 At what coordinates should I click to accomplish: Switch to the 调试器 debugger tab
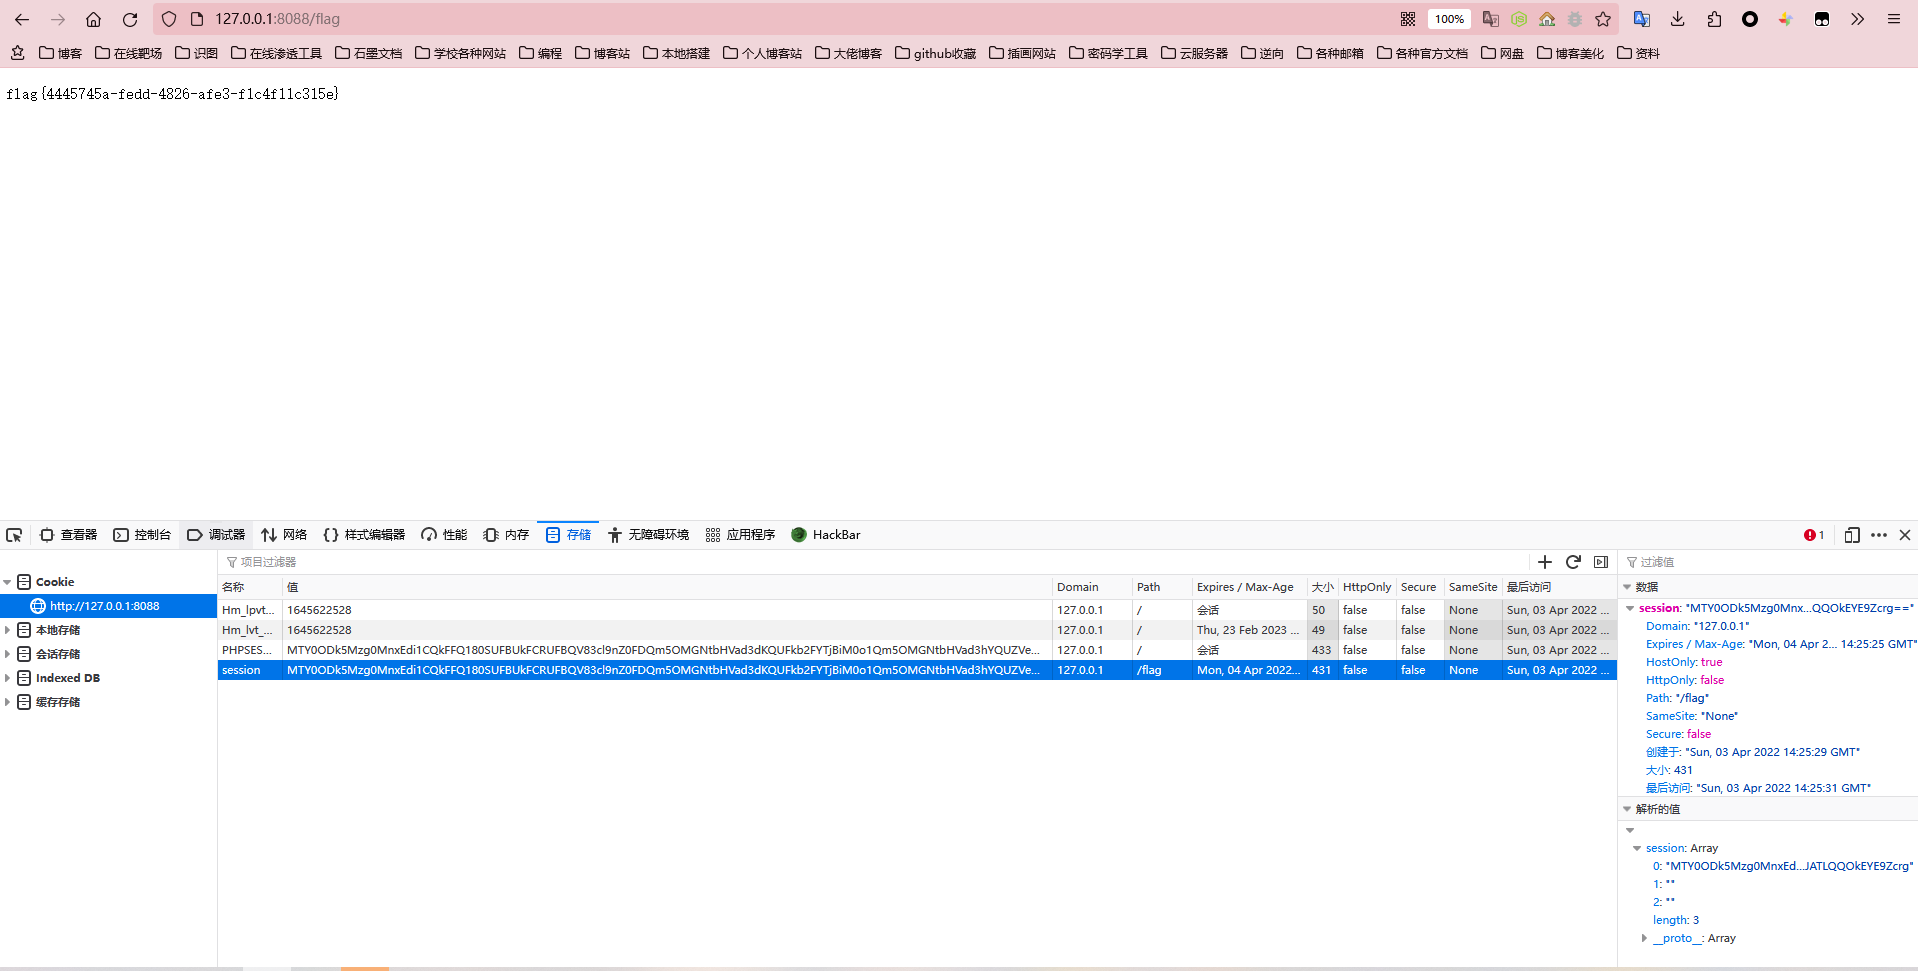point(216,535)
